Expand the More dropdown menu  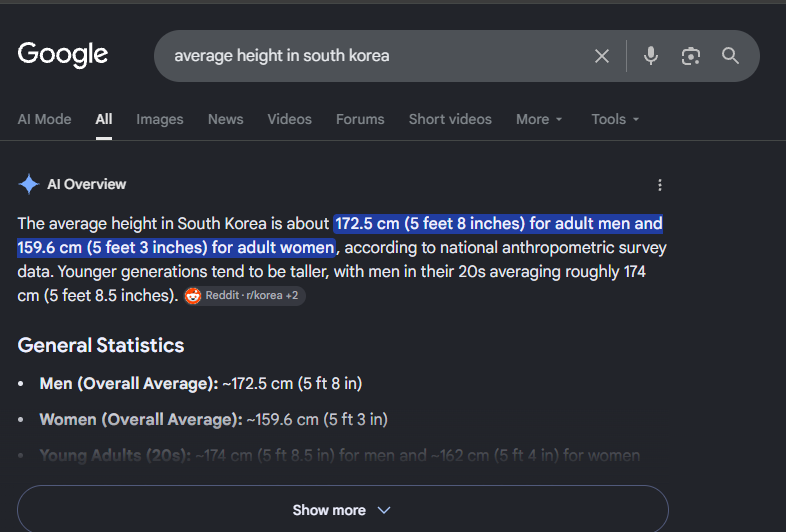tap(539, 119)
